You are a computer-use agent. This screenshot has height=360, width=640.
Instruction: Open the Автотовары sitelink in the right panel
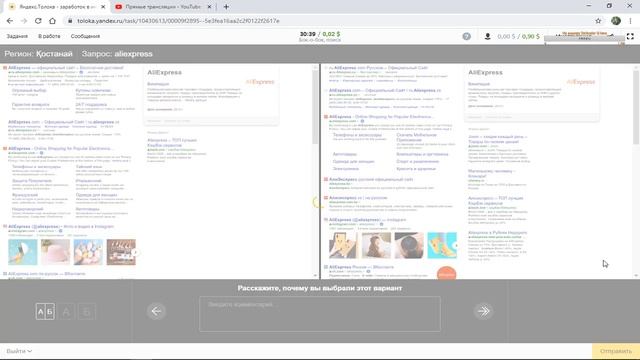[x=344, y=154]
